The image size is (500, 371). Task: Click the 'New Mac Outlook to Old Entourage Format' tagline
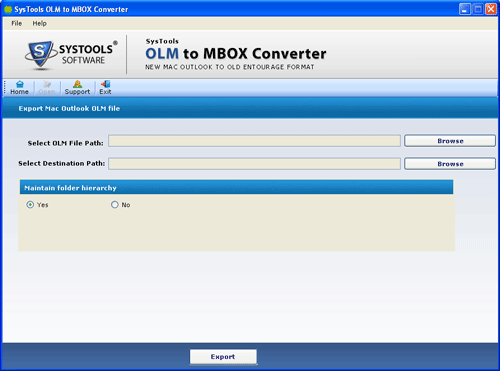230,67
